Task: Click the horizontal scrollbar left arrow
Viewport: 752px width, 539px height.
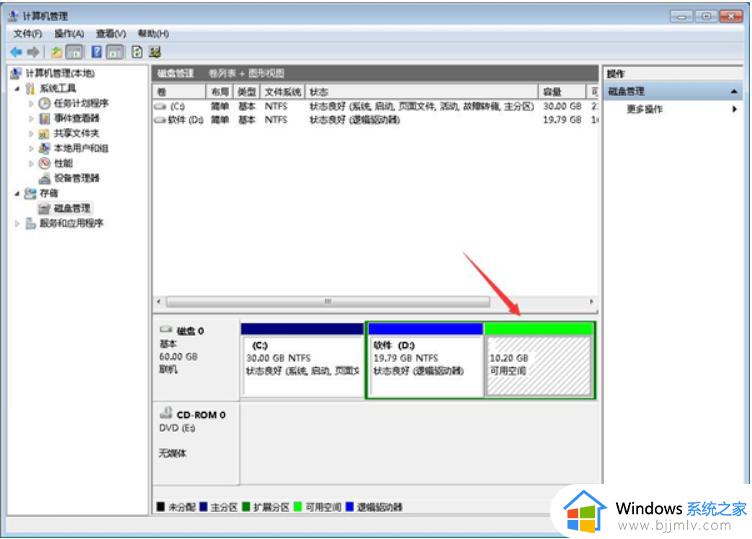Action: (159, 302)
